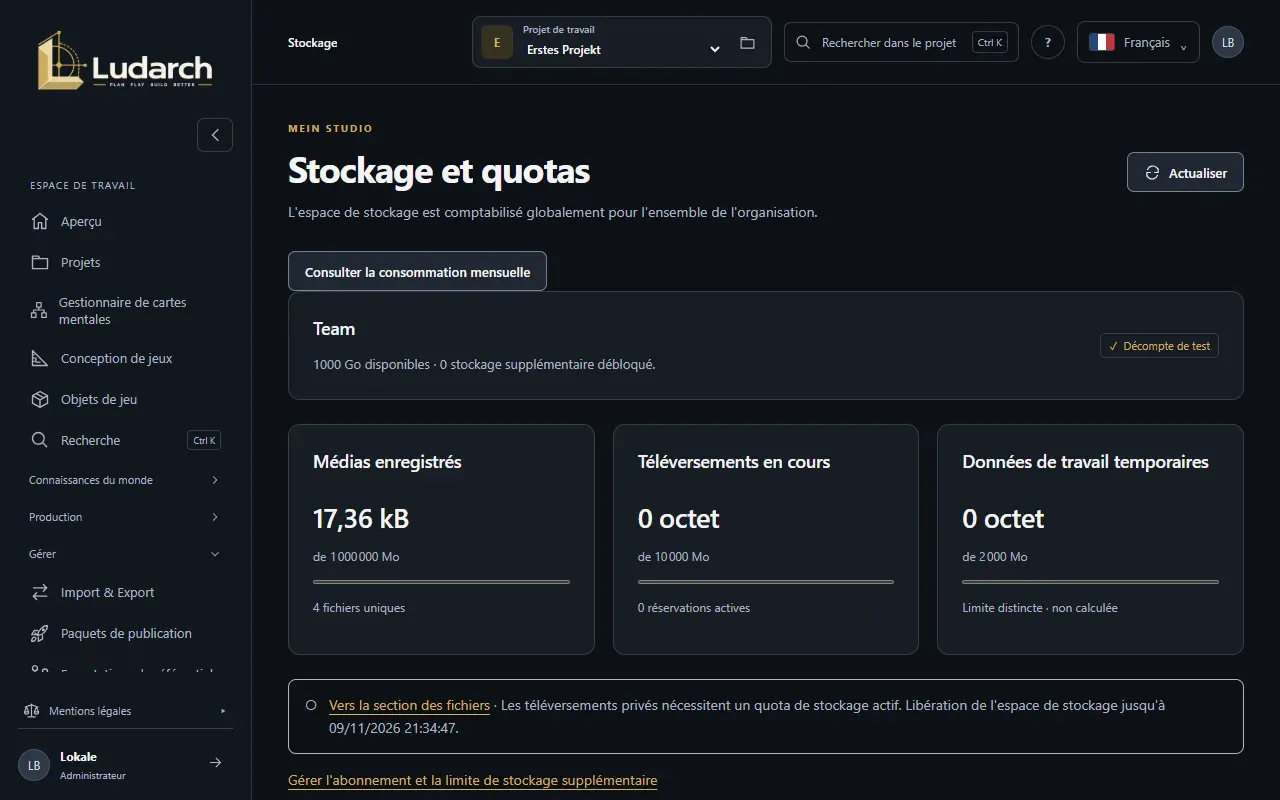Image resolution: width=1280 pixels, height=800 pixels.
Task: Click the radio circle in the info notice
Action: tap(311, 705)
